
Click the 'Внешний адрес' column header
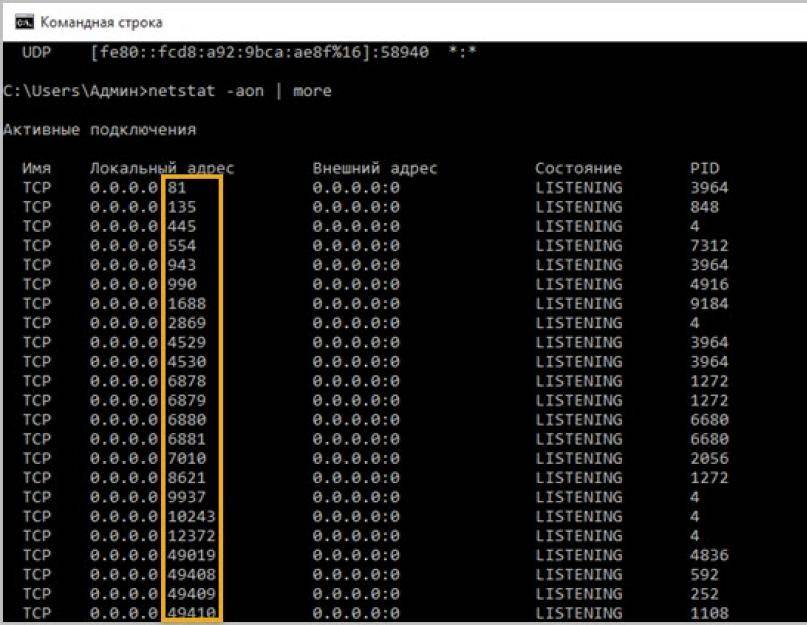pos(375,168)
